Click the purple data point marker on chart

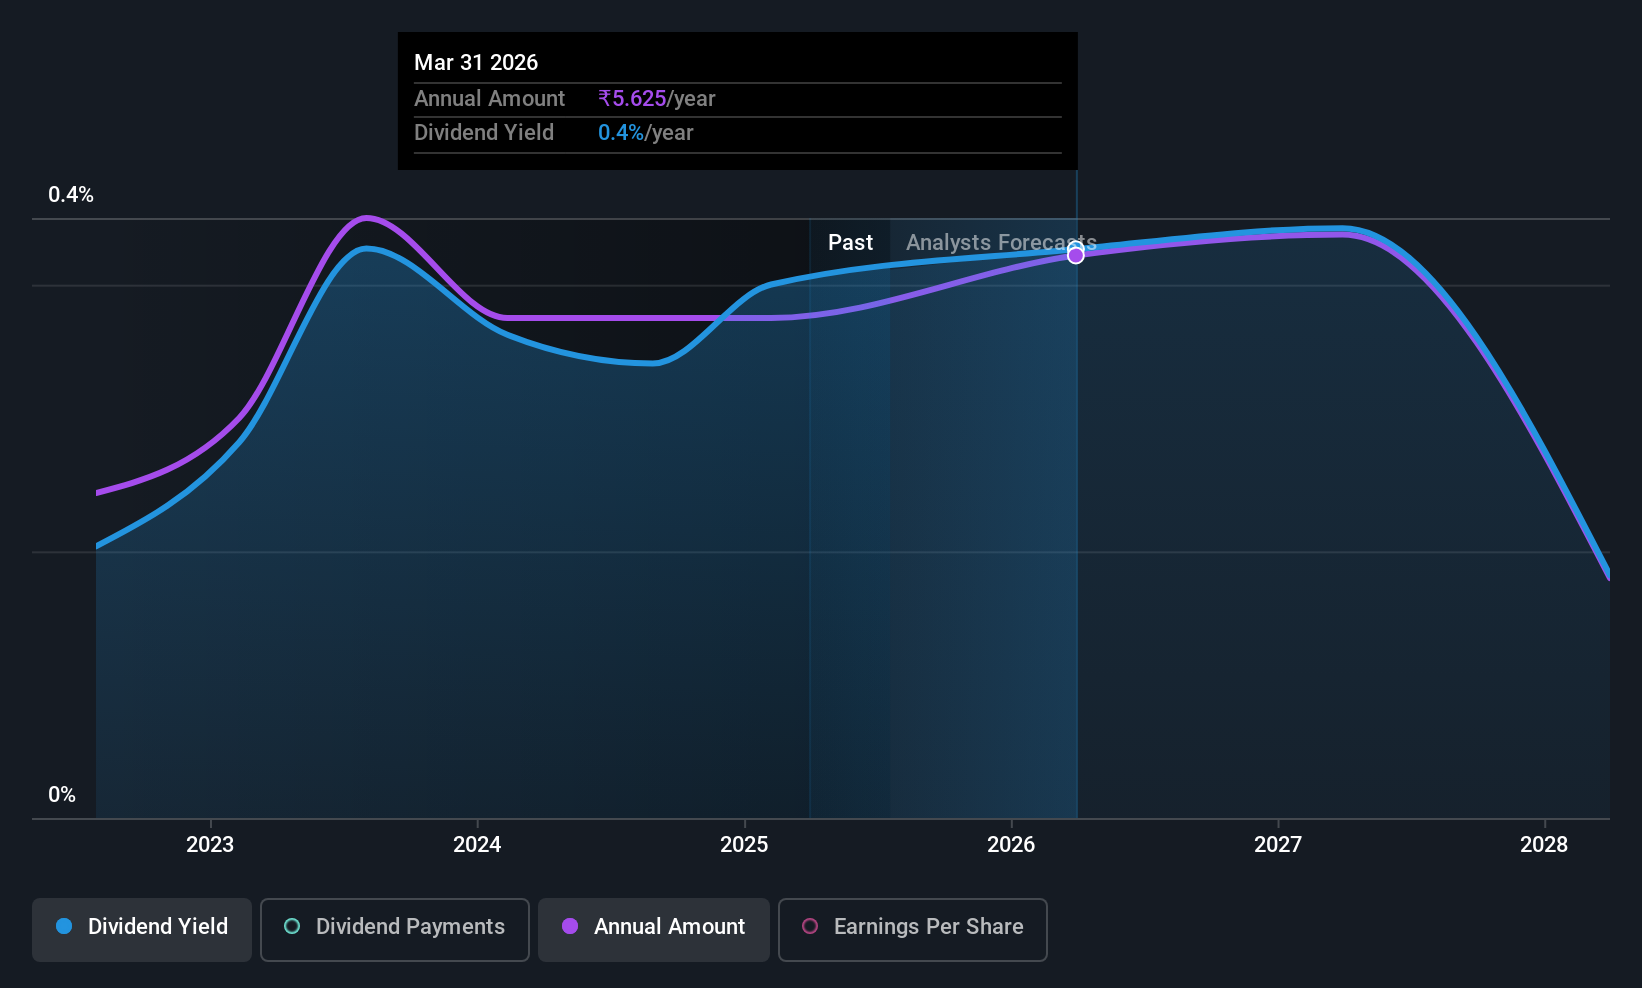(1076, 255)
